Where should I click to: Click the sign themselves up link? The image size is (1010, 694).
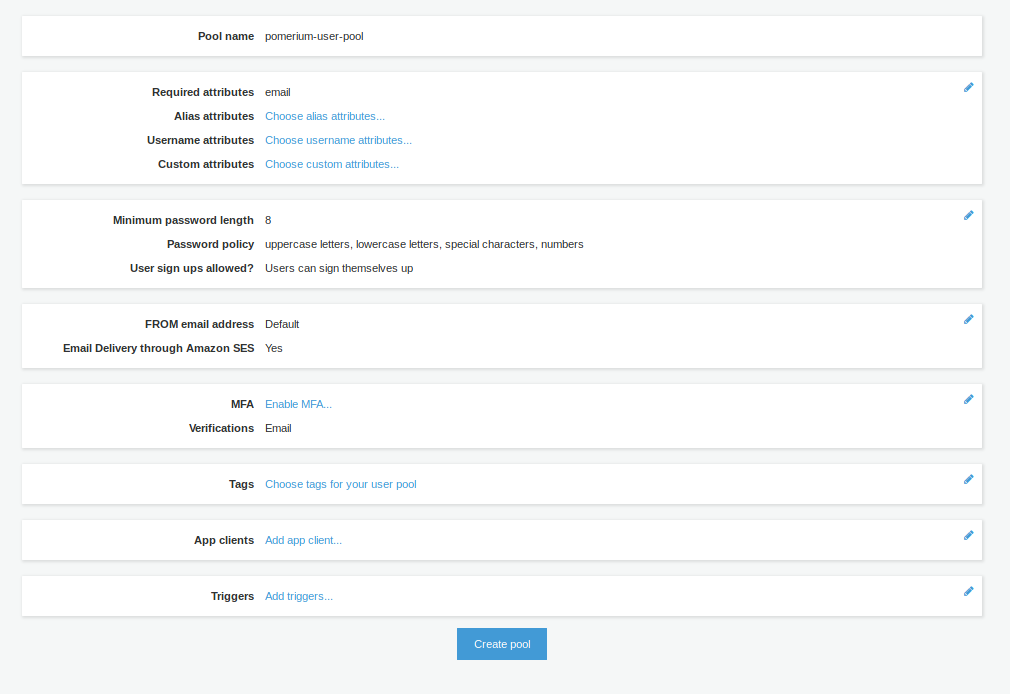(x=364, y=268)
